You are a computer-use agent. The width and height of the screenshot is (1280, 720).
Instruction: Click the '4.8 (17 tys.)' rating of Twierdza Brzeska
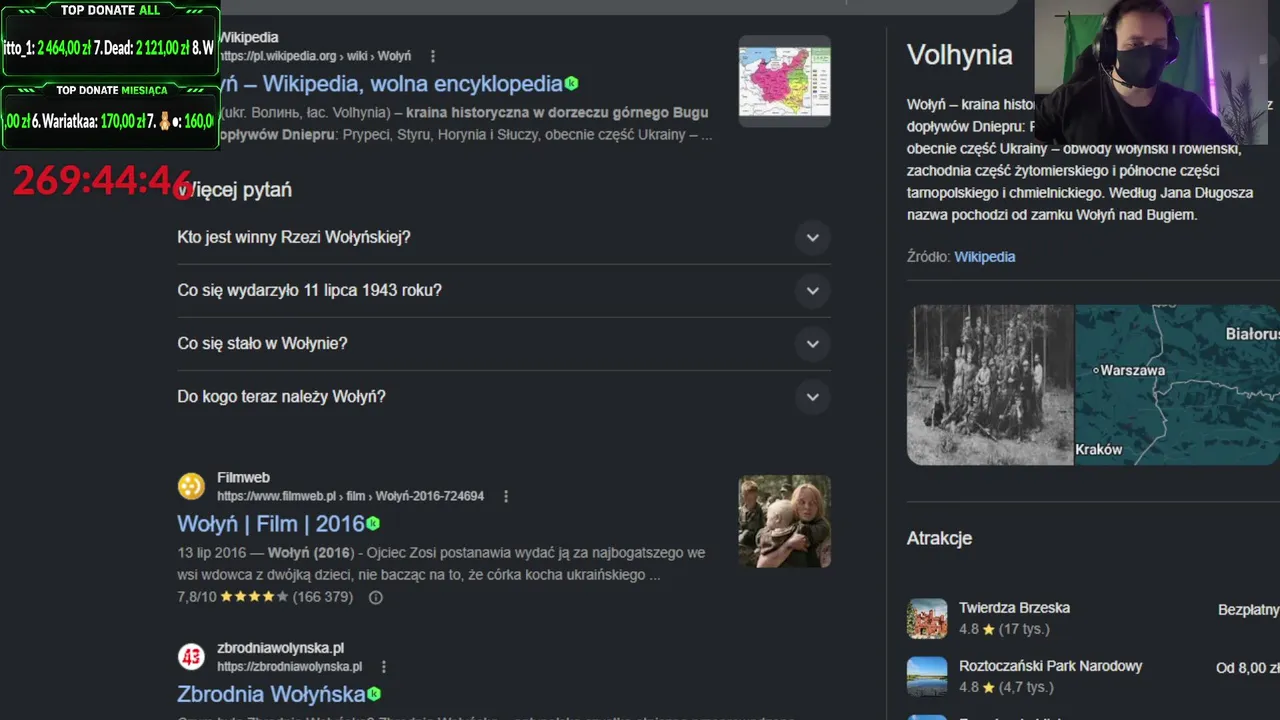(x=1004, y=629)
